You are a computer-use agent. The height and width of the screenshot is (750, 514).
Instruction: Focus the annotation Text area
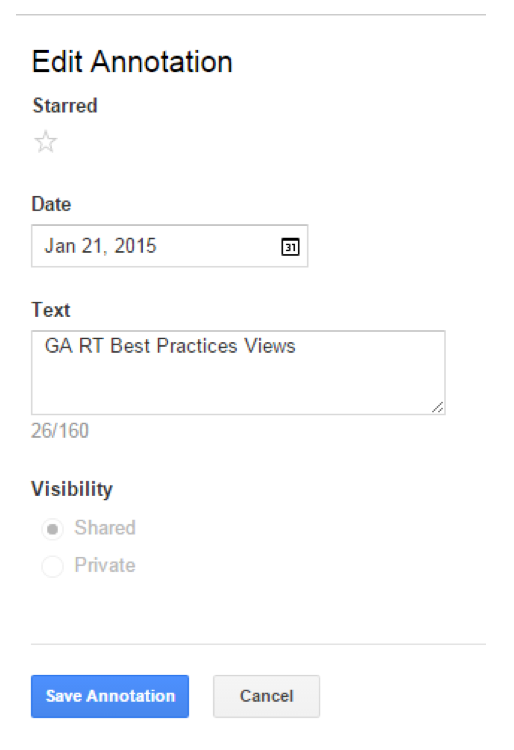(238, 373)
